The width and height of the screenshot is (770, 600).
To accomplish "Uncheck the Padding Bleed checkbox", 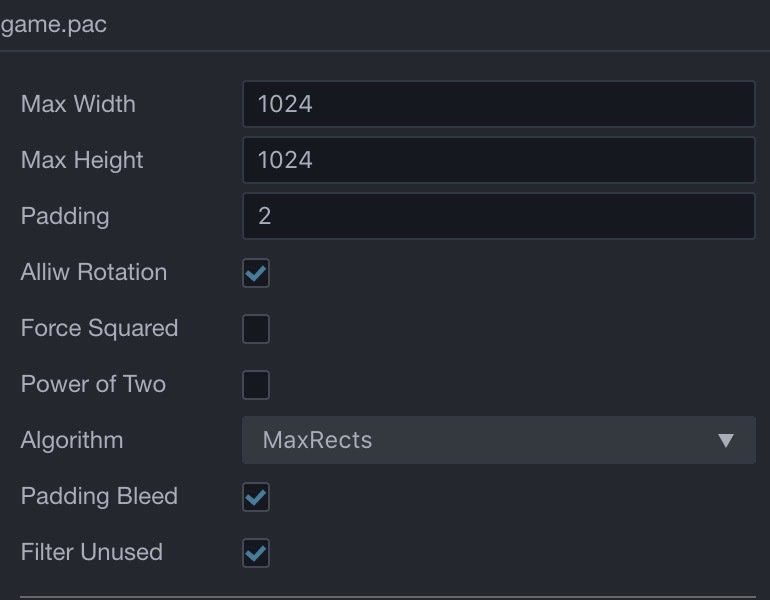I will [256, 497].
